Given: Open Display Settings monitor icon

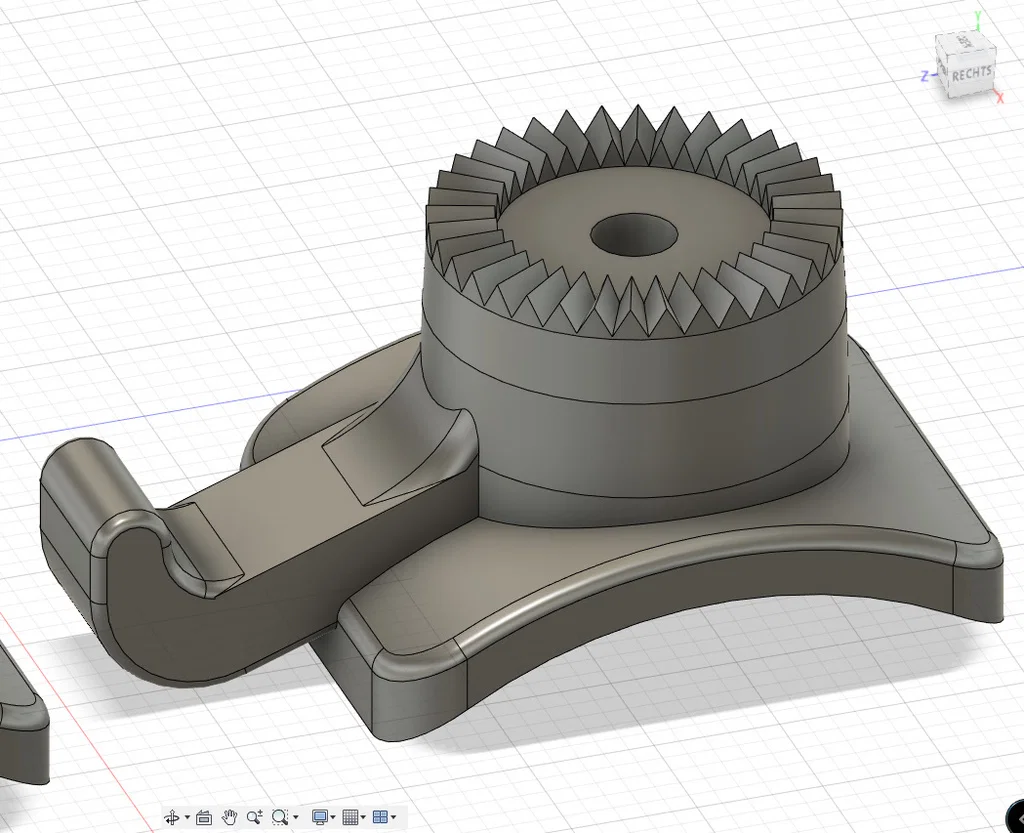Looking at the screenshot, I should coord(320,817).
